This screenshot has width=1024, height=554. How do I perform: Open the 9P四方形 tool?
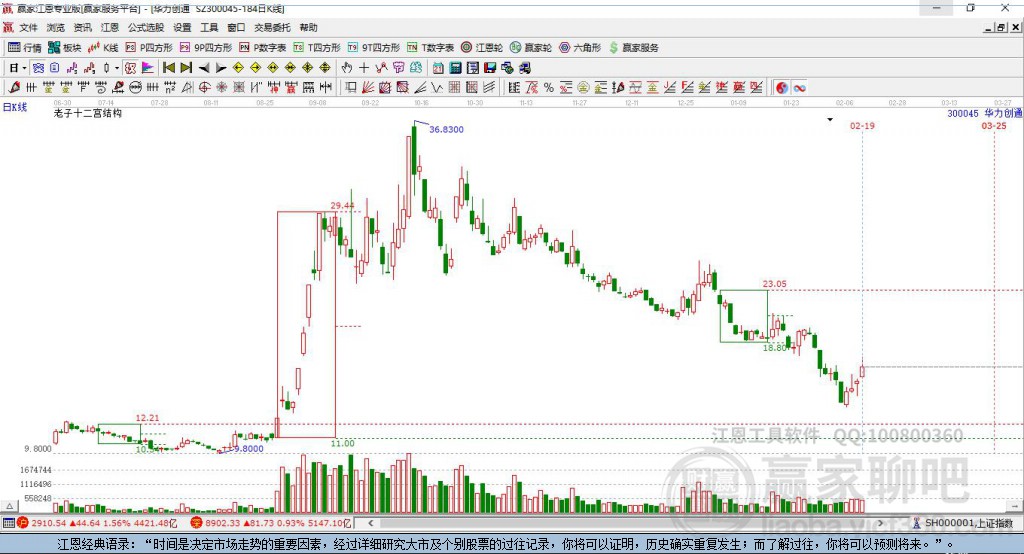point(206,48)
